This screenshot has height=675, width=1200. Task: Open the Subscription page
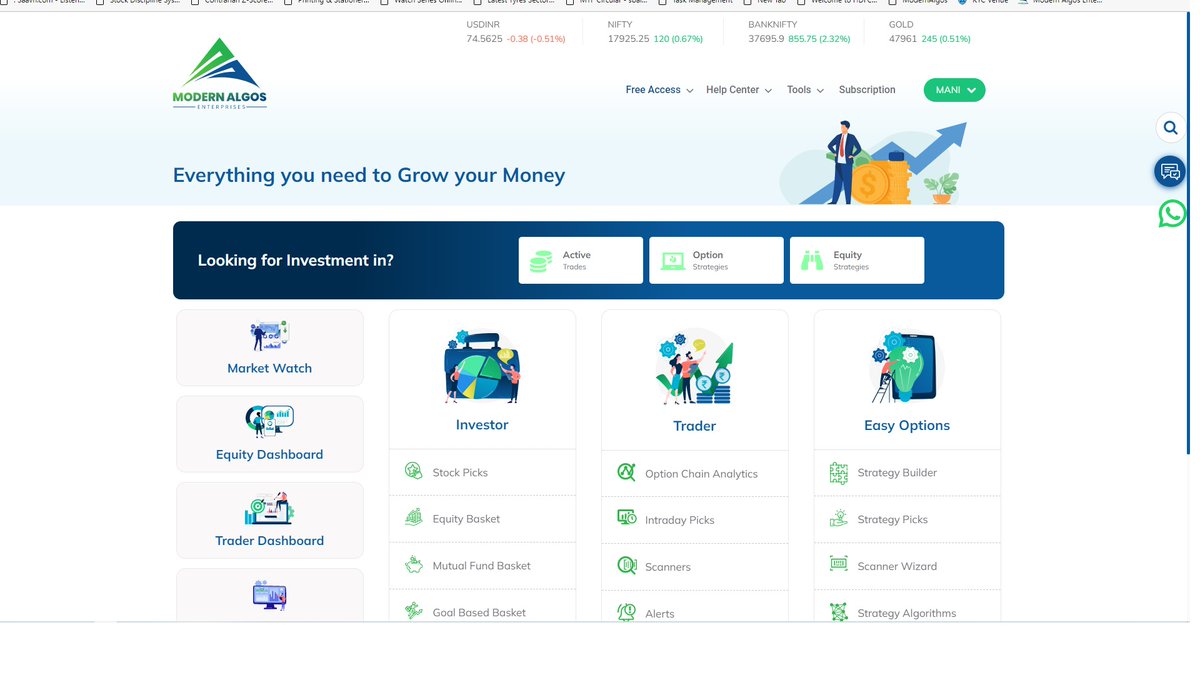pos(867,90)
